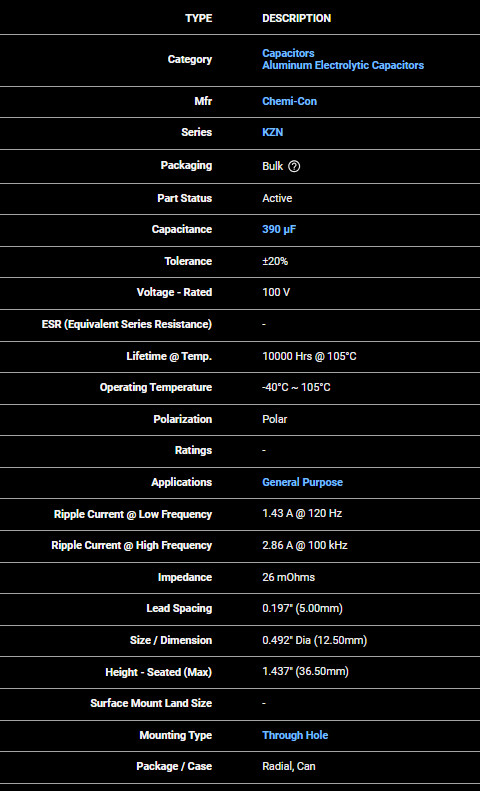Click the 390 µF capacitance link
The width and height of the screenshot is (480, 791).
(279, 230)
